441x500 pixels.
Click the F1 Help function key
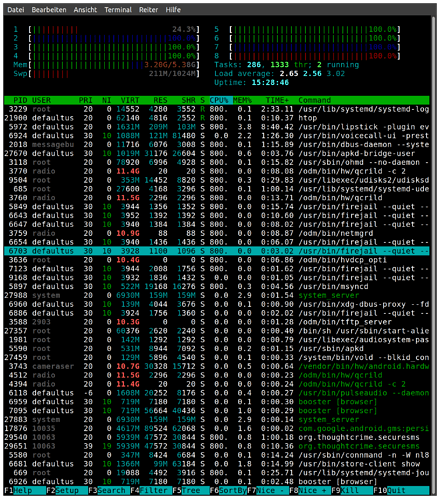point(25,490)
